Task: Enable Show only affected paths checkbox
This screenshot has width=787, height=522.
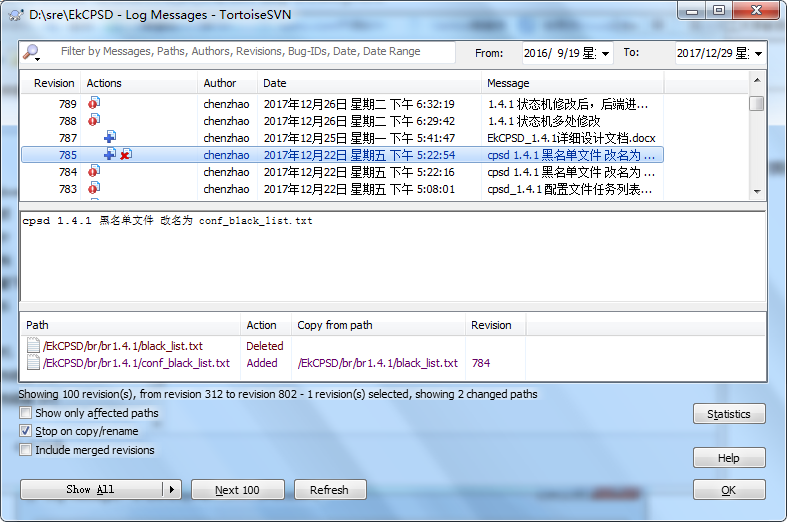Action: pyautogui.click(x=25, y=413)
